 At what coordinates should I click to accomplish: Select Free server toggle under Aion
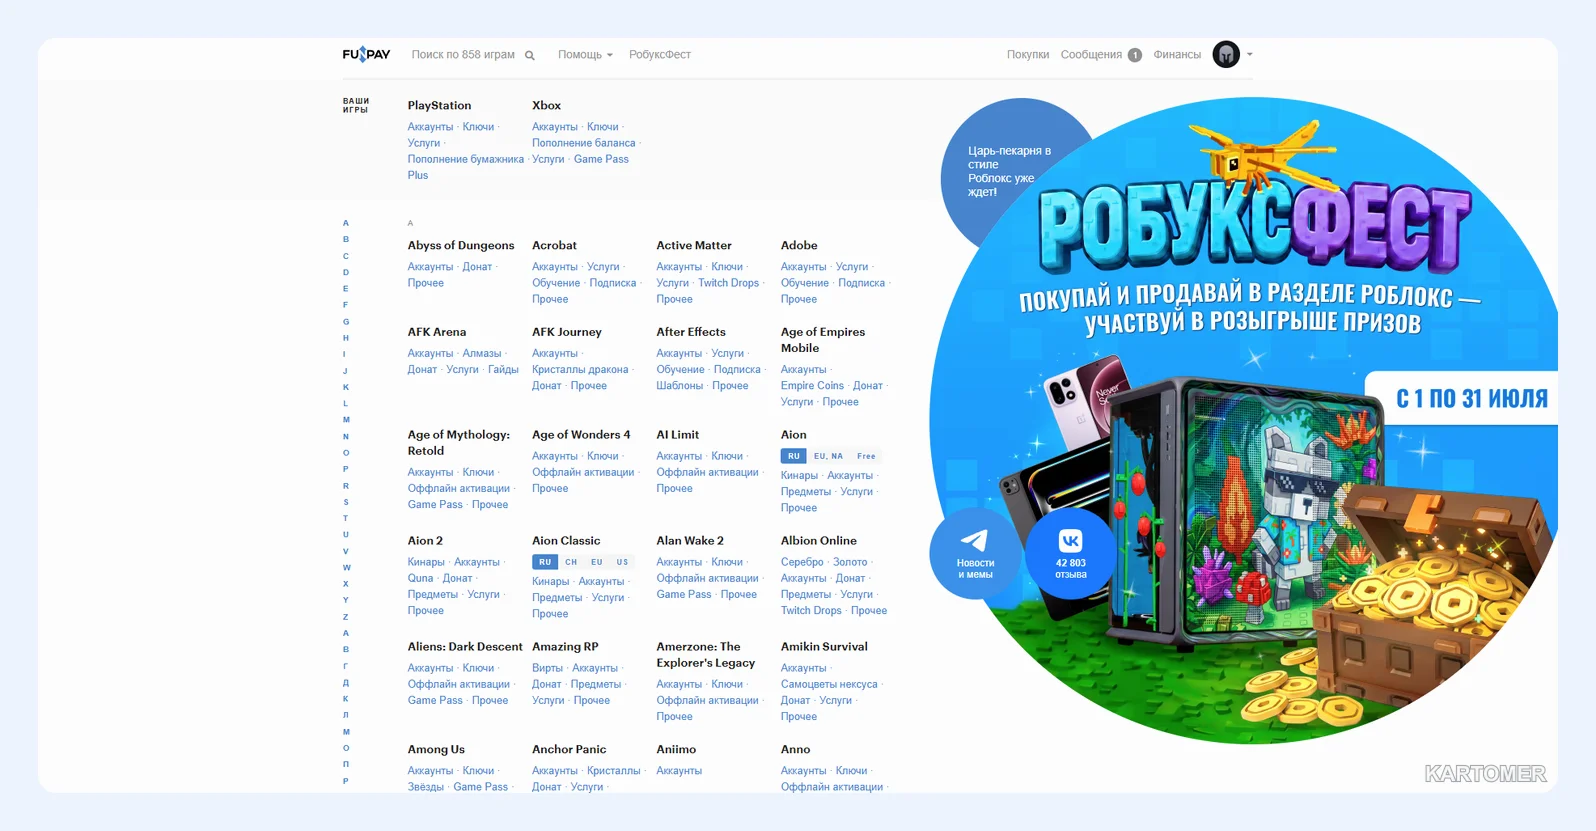click(x=866, y=456)
